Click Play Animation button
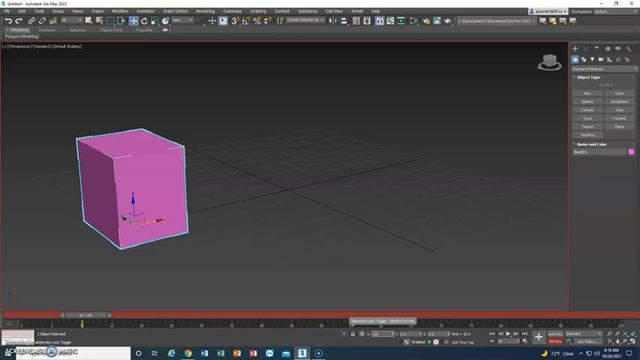The image size is (640, 360). (508, 334)
